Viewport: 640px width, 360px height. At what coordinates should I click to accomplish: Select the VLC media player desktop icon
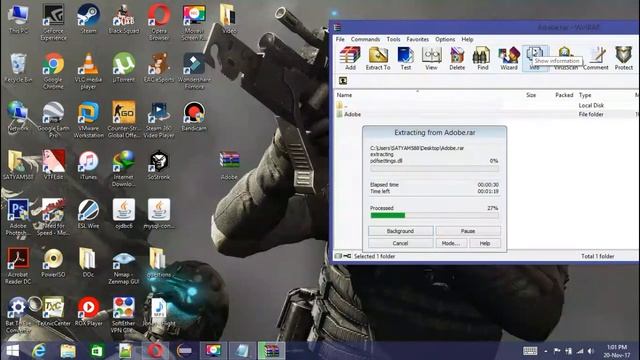click(x=88, y=71)
